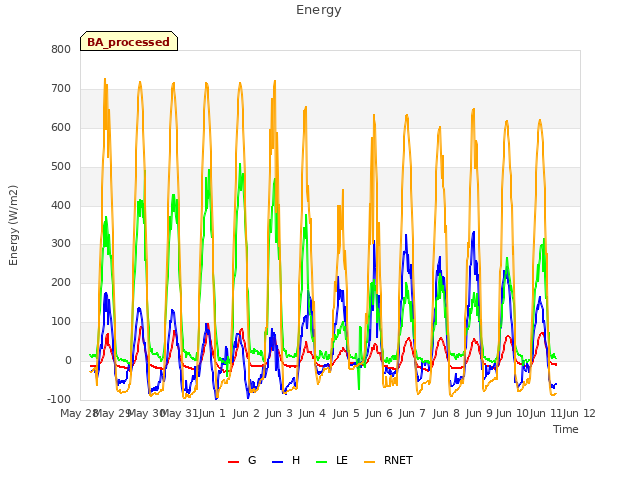
Task: Click the Jun 9 x-axis tick label
Action: point(479,413)
